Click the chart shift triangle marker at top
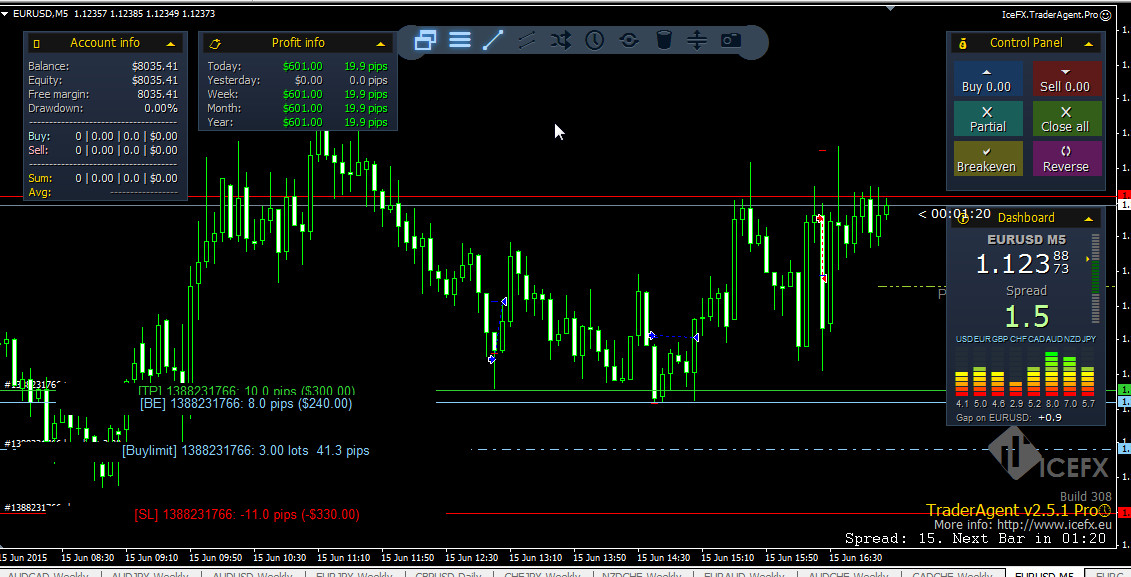 (891, 9)
